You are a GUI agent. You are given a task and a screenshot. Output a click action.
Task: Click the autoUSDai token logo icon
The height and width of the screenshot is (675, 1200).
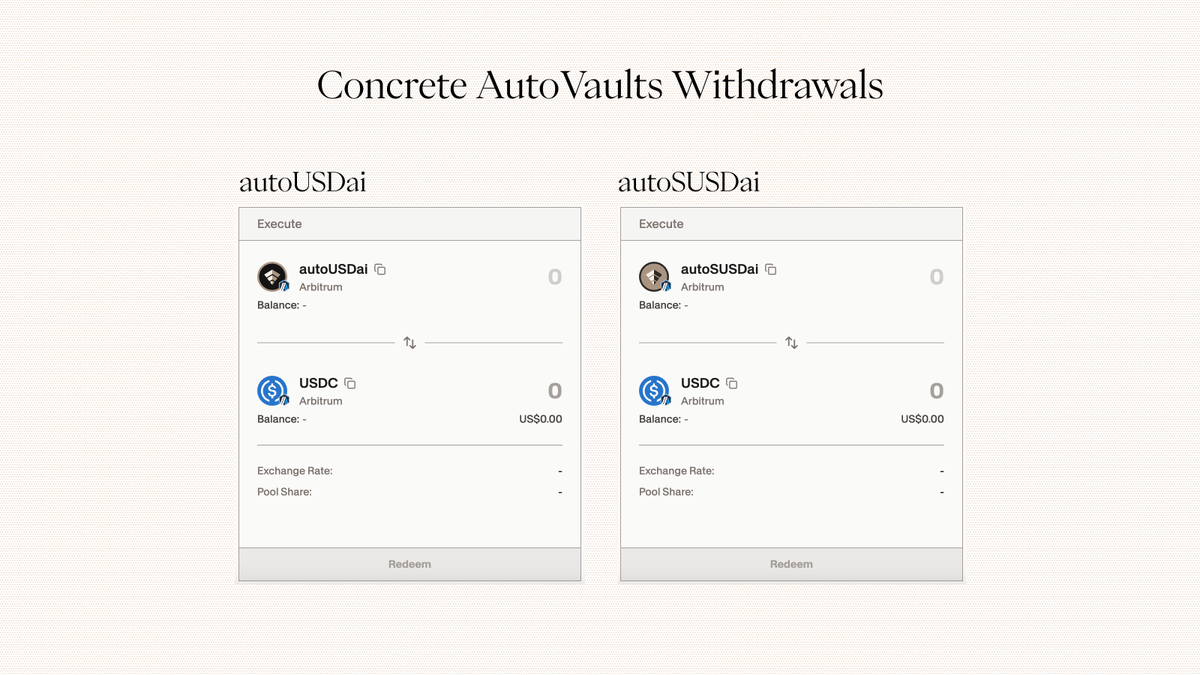pos(272,277)
